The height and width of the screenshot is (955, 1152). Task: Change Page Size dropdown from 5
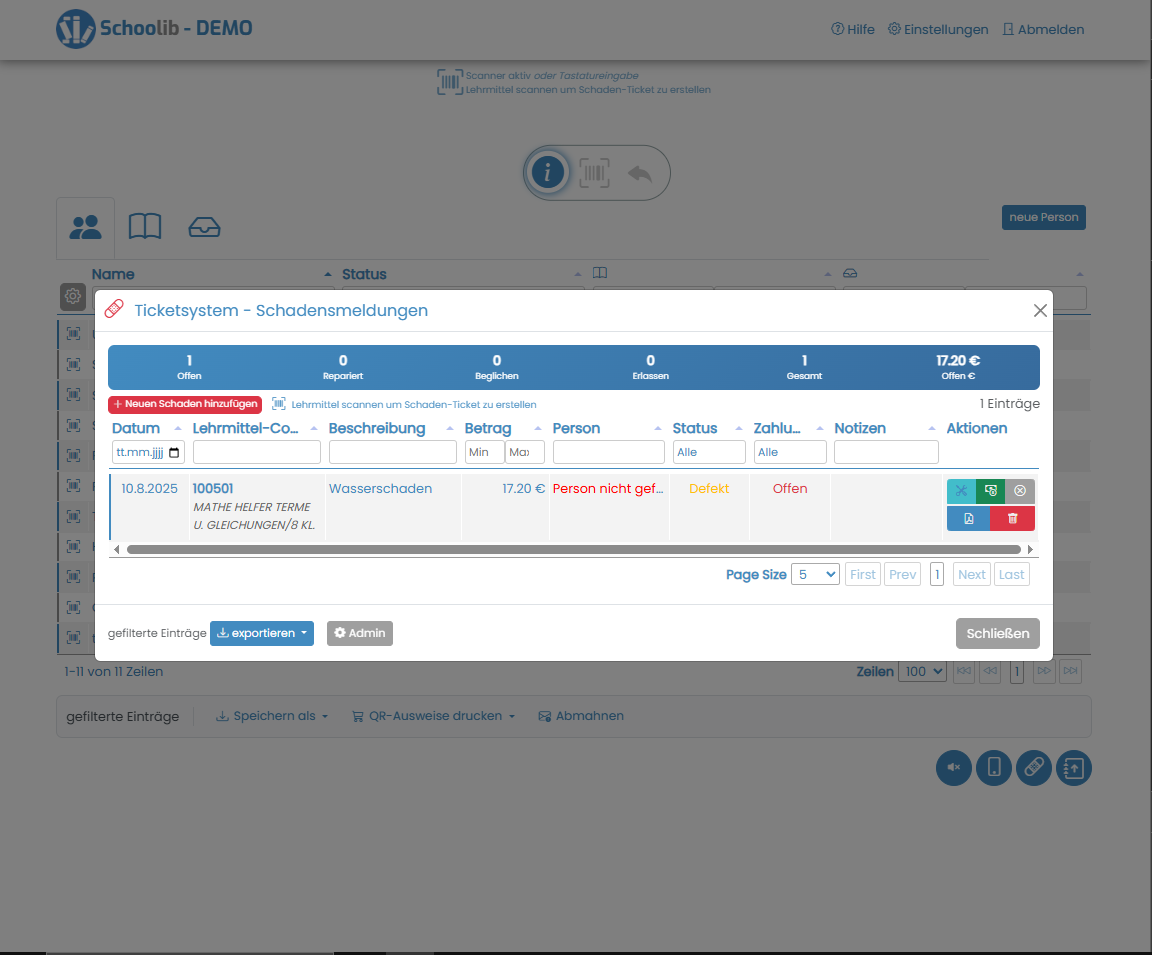(815, 573)
